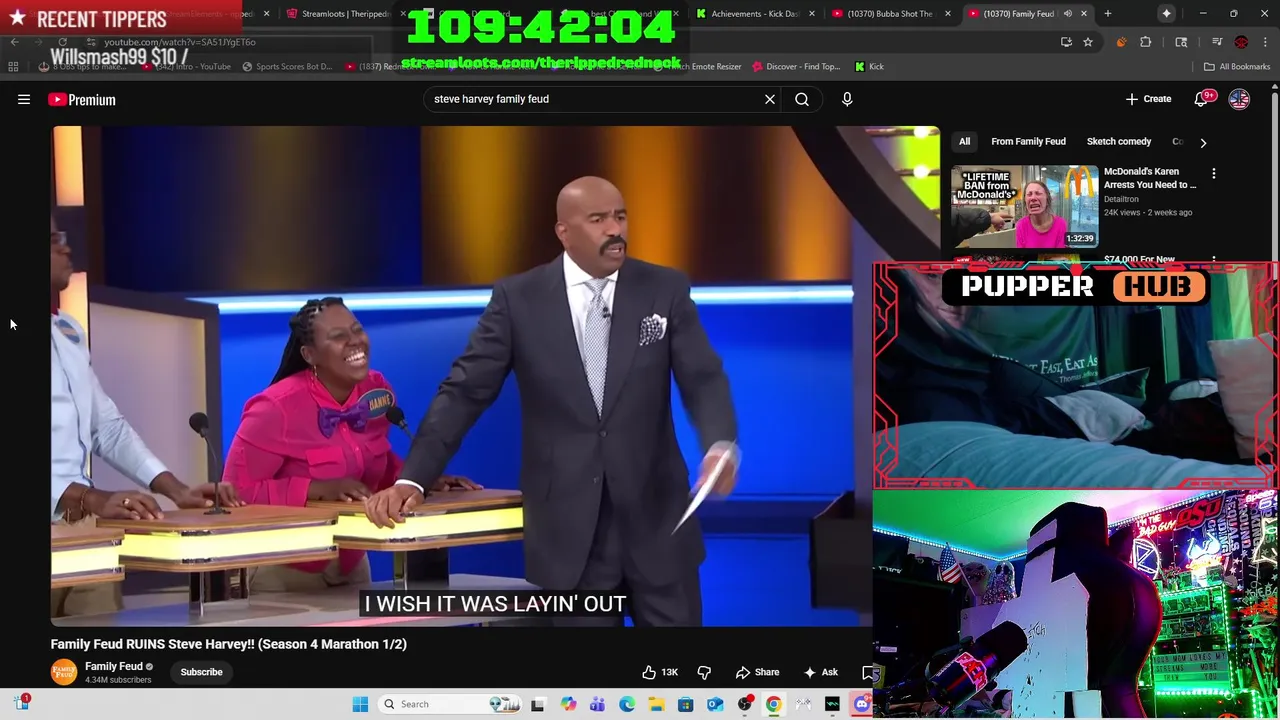Clear the YouTube search text

coord(770,99)
